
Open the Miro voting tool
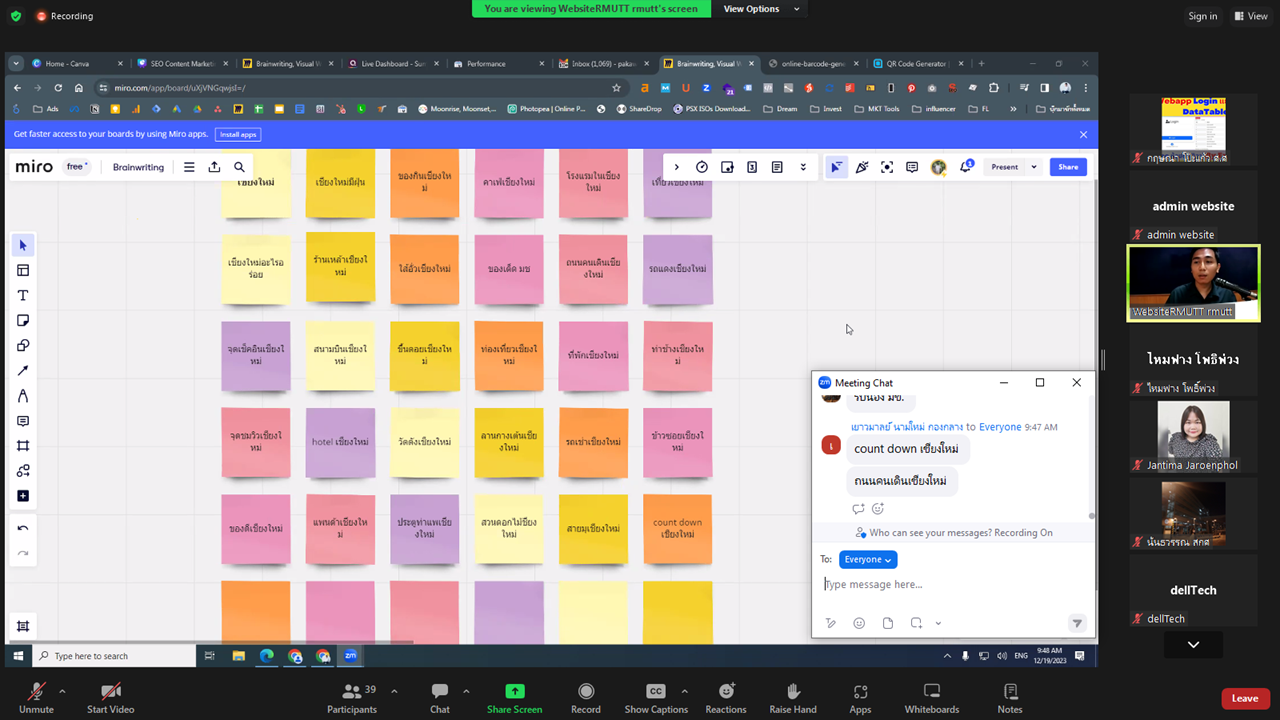click(x=727, y=167)
